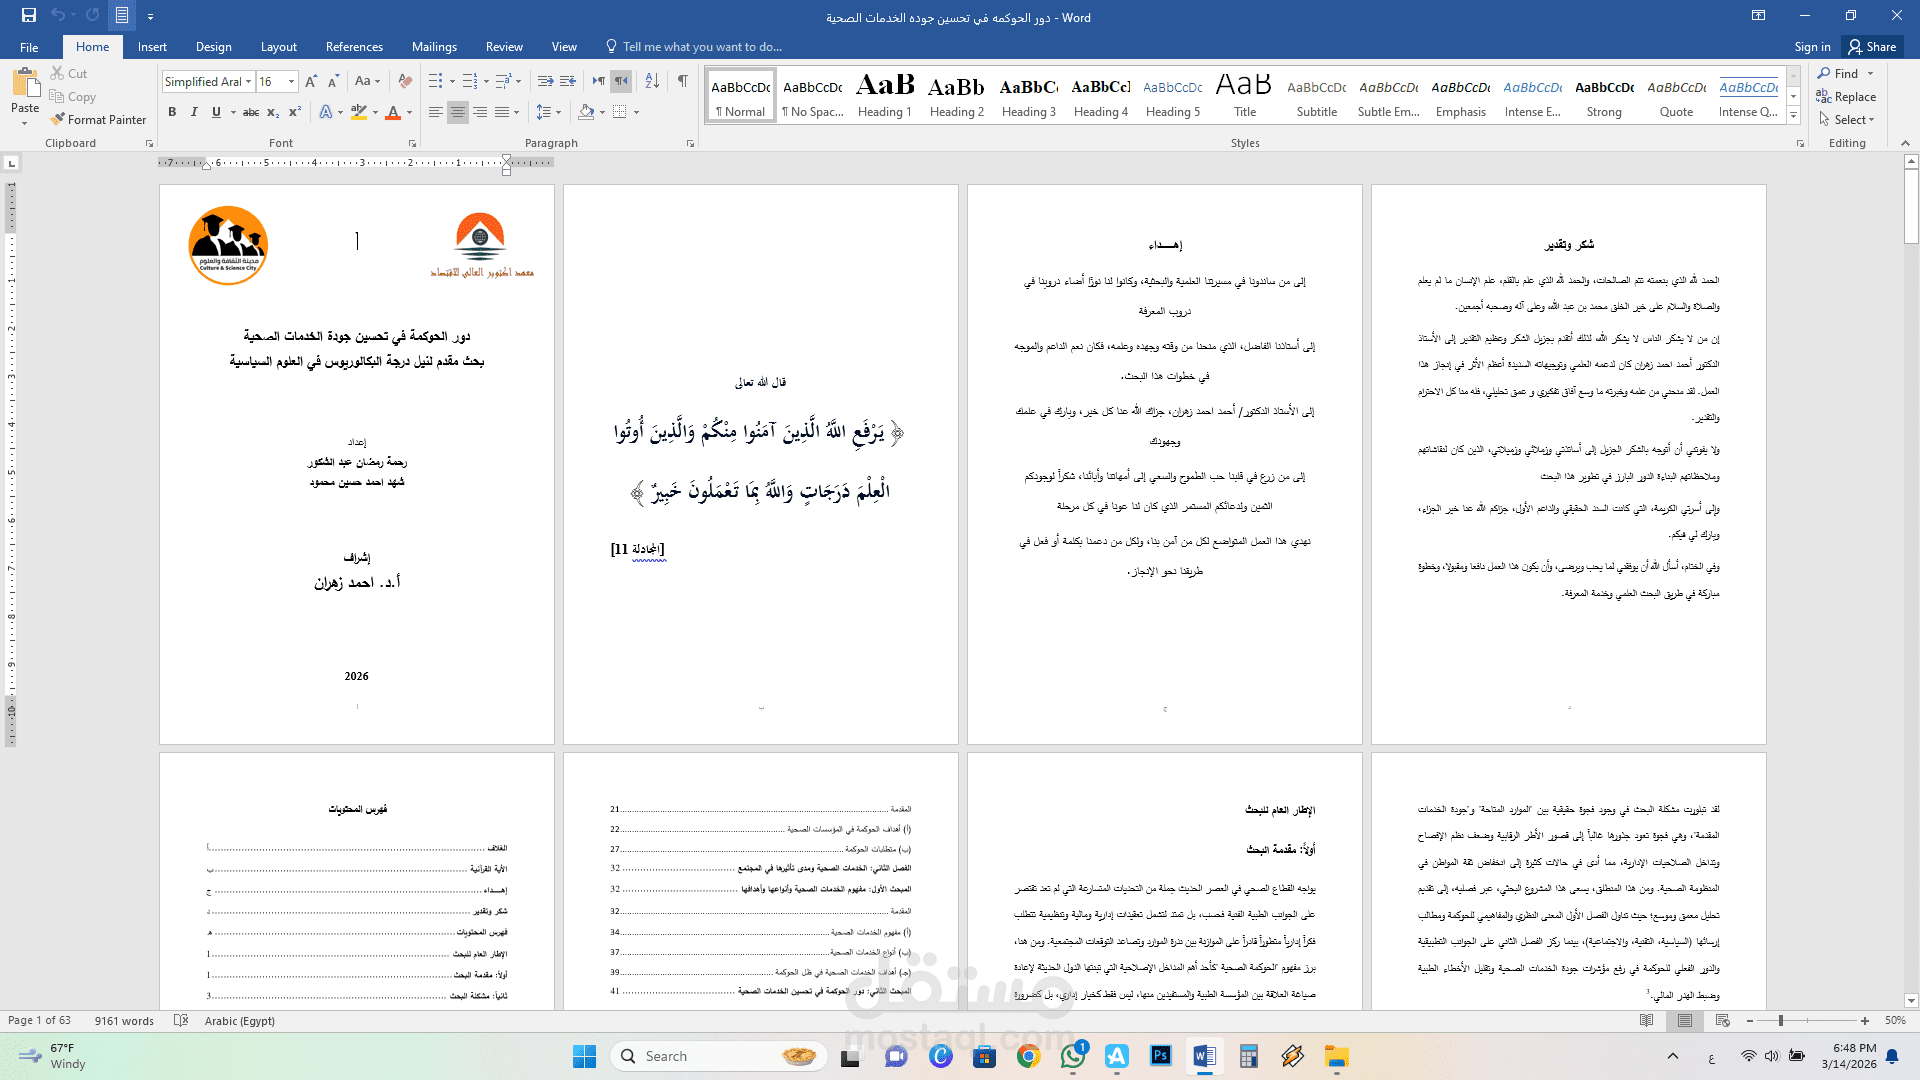Image resolution: width=1920 pixels, height=1080 pixels.
Task: Toggle Print Layout view
Action: [1685, 1020]
